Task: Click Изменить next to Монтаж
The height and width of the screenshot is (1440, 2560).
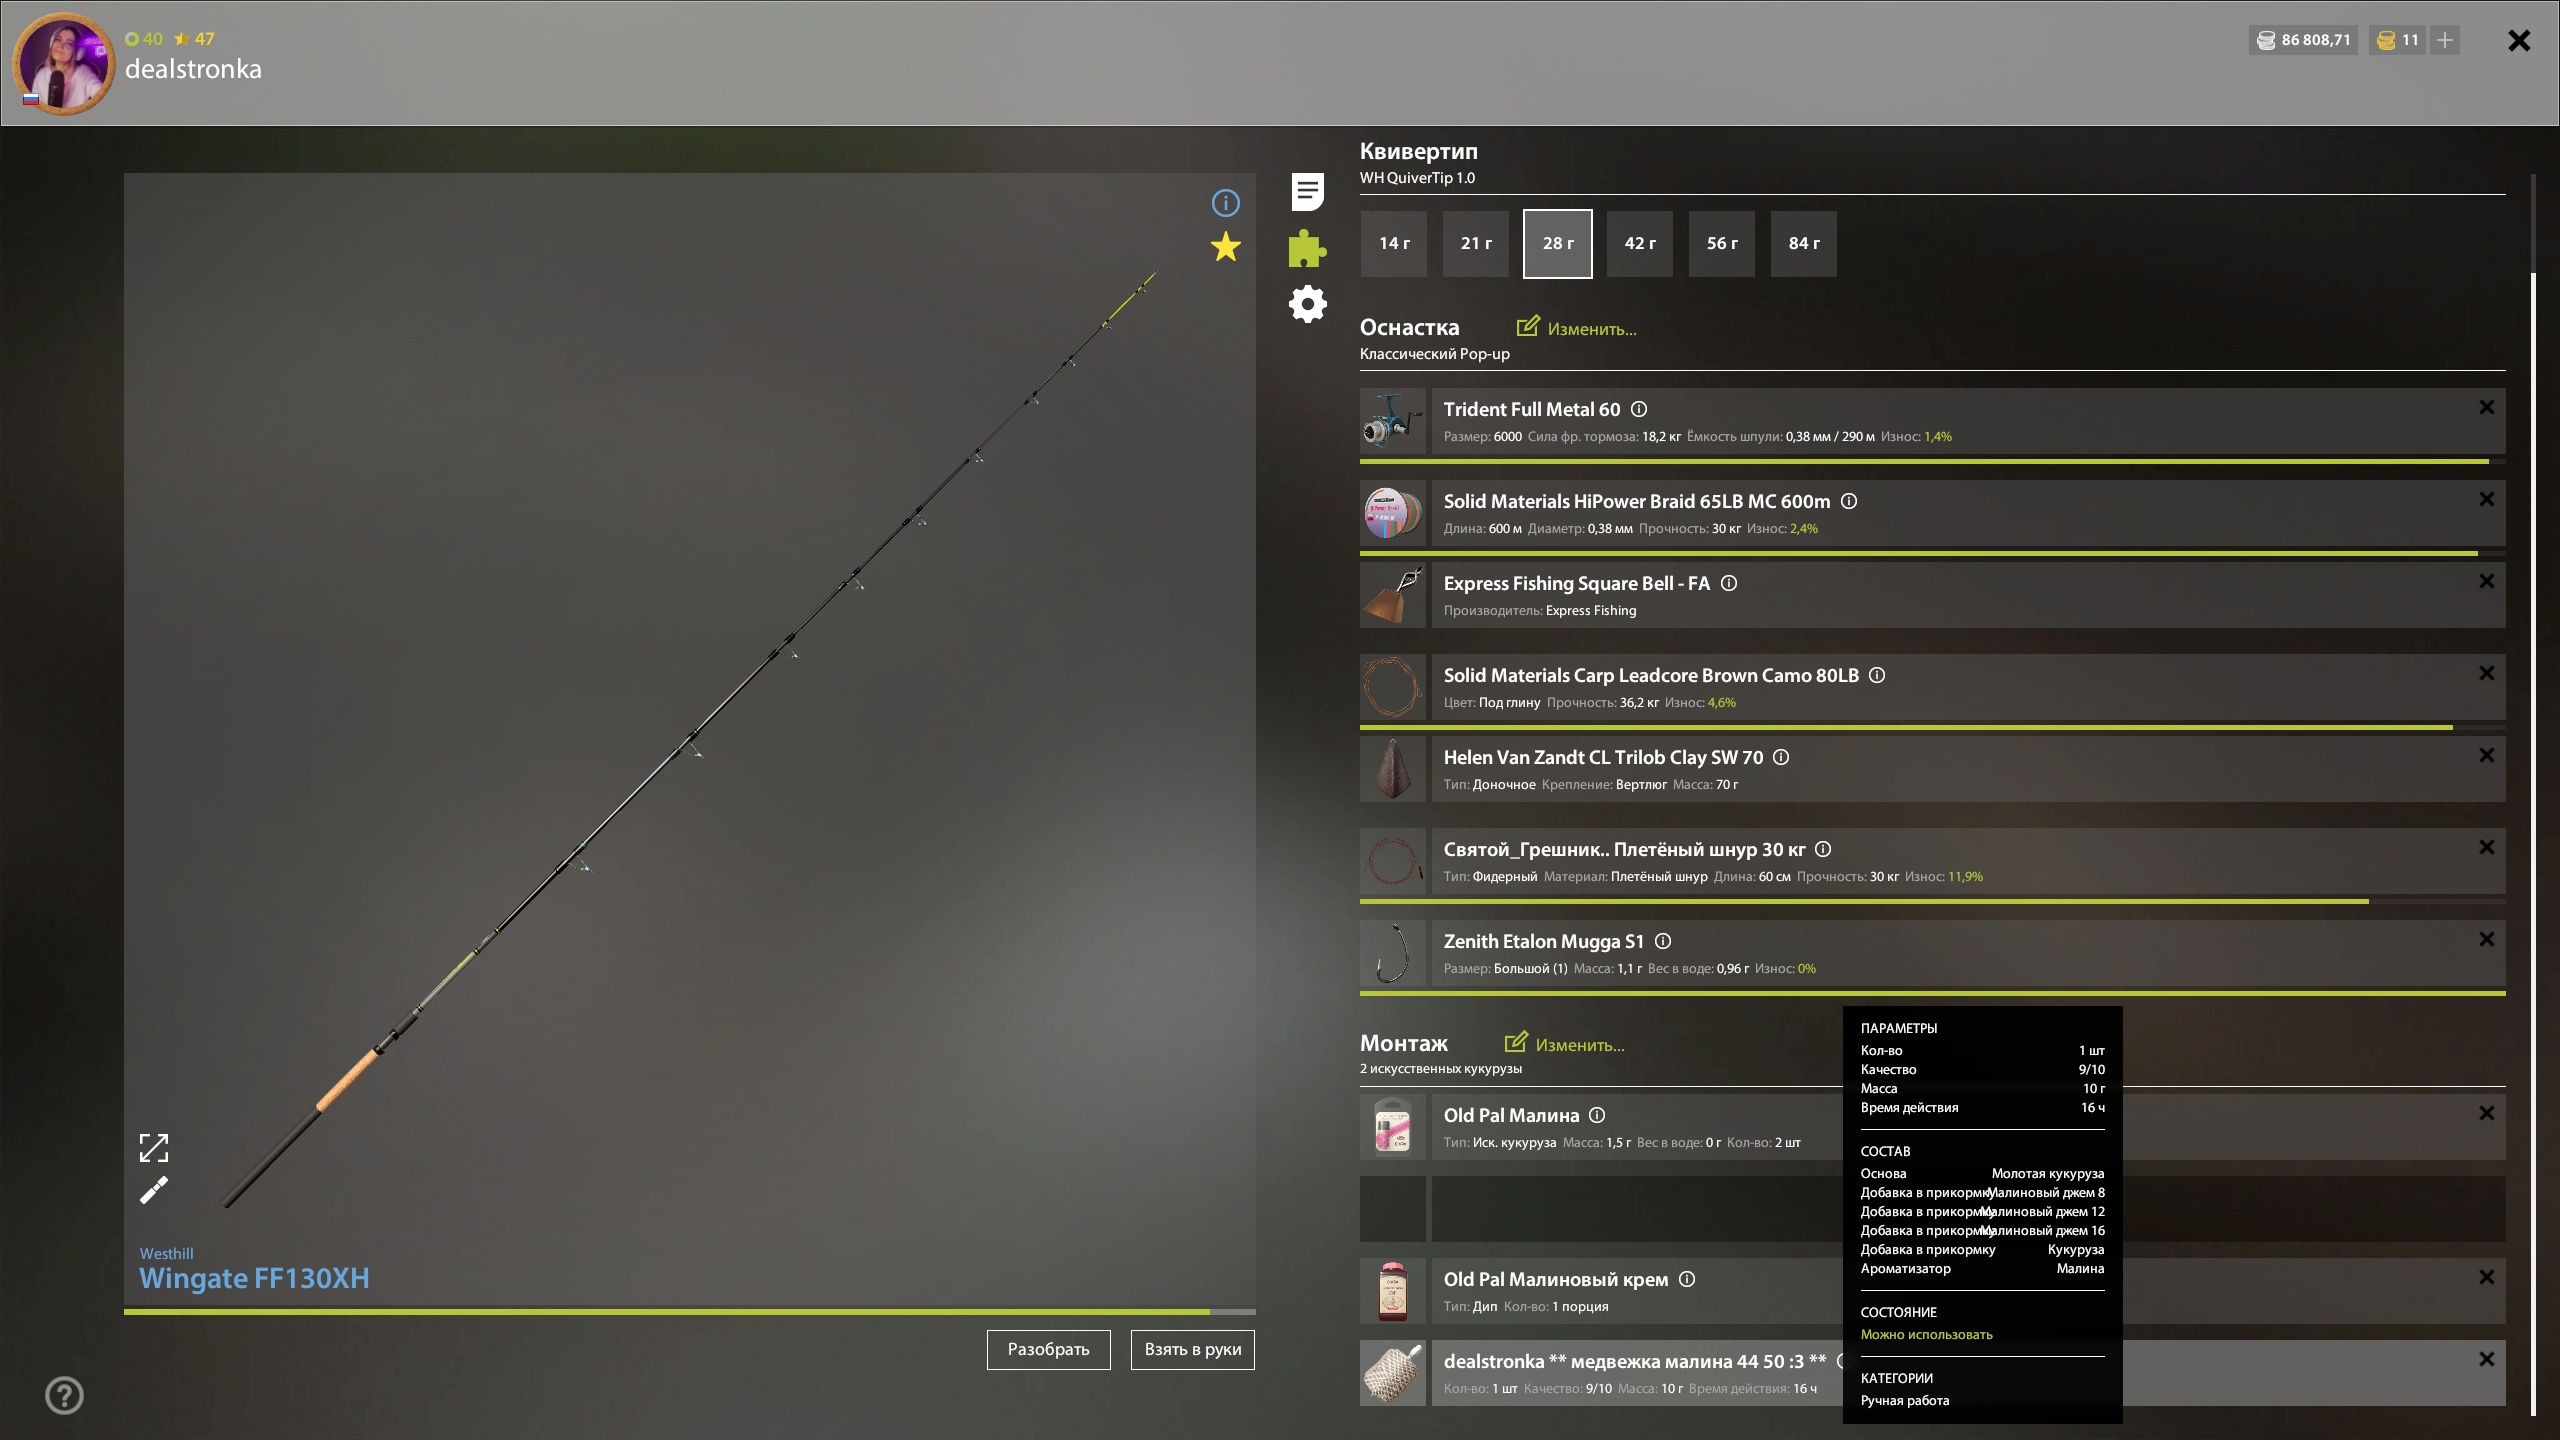Action: (1565, 1044)
